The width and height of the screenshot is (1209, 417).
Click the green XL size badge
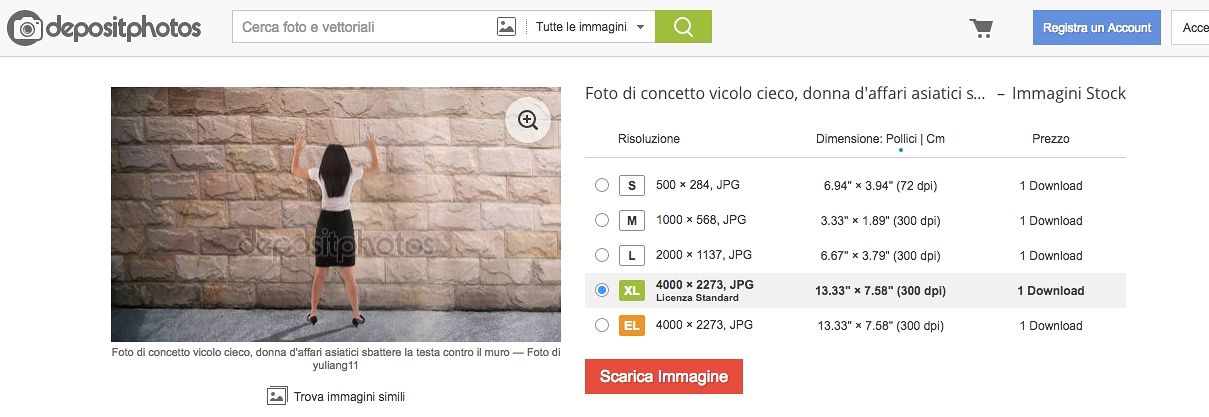point(632,291)
